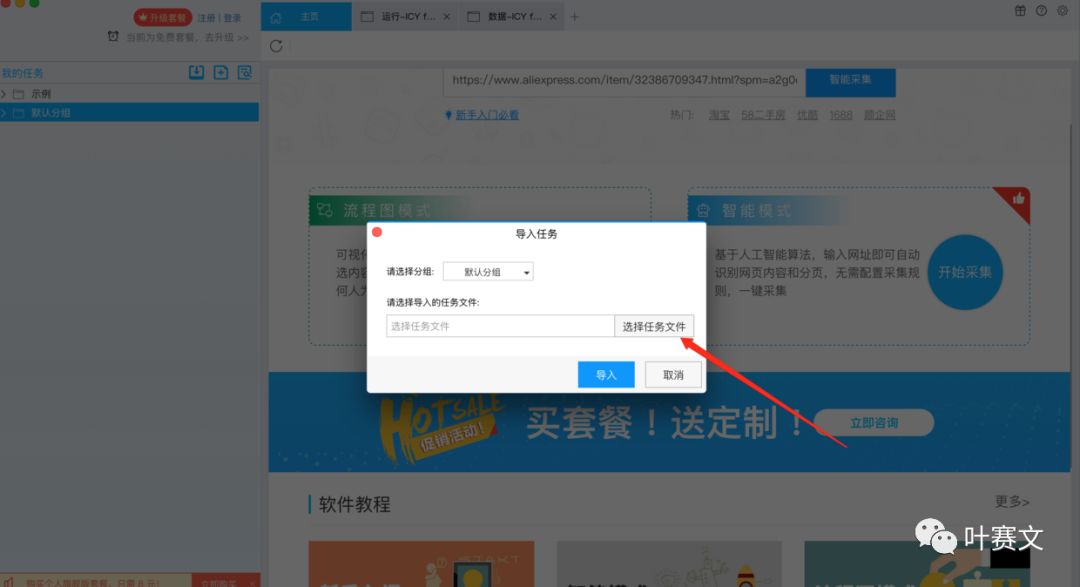This screenshot has width=1080, height=587.
Task: Click the 导入 button to import the task
Action: tap(606, 374)
